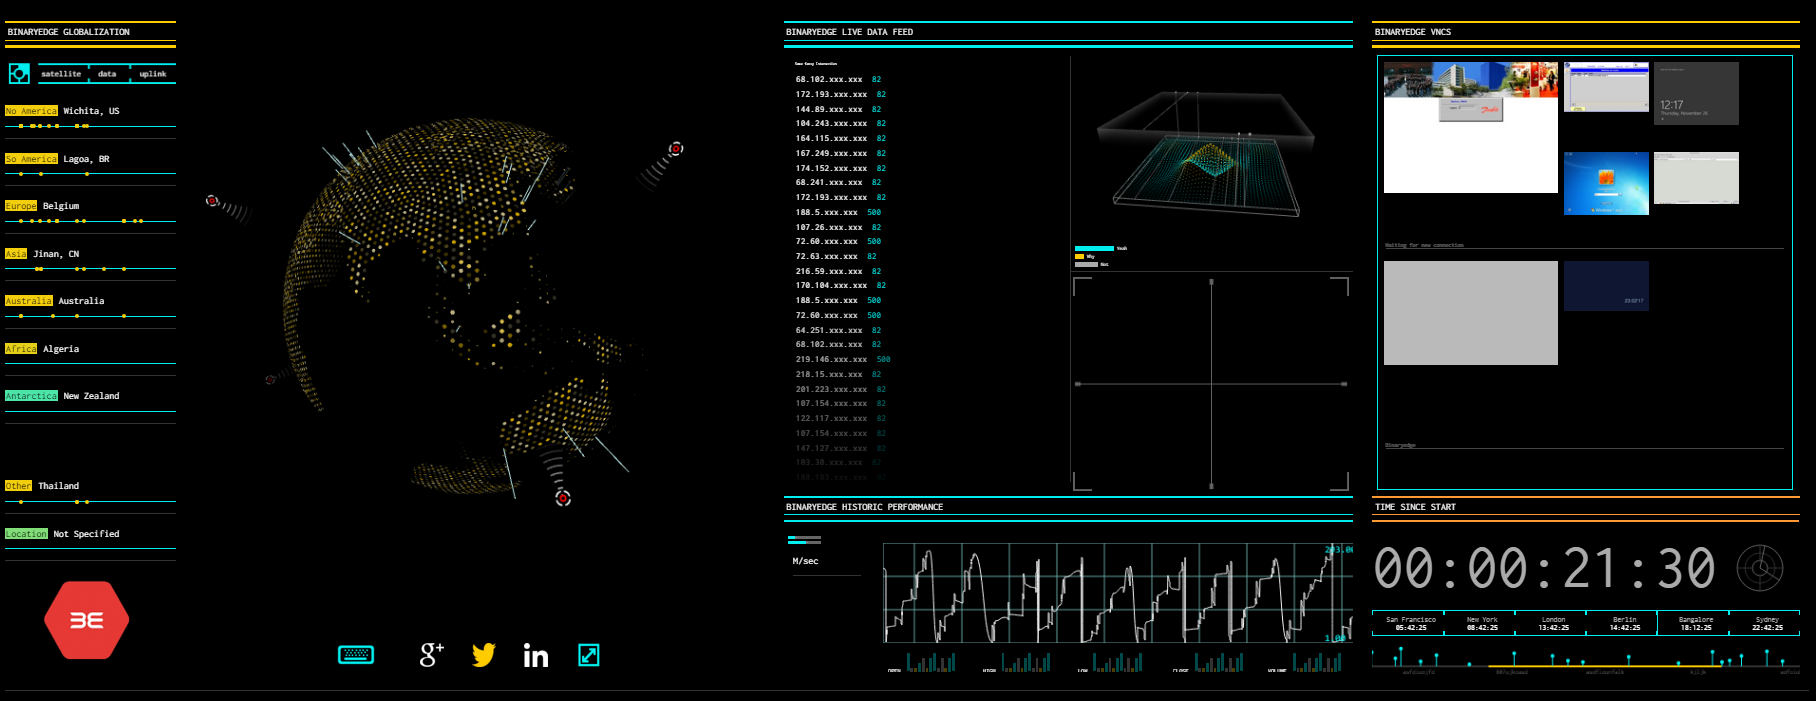
Task: Click the 'New Zealand' location text
Action: coord(91,396)
